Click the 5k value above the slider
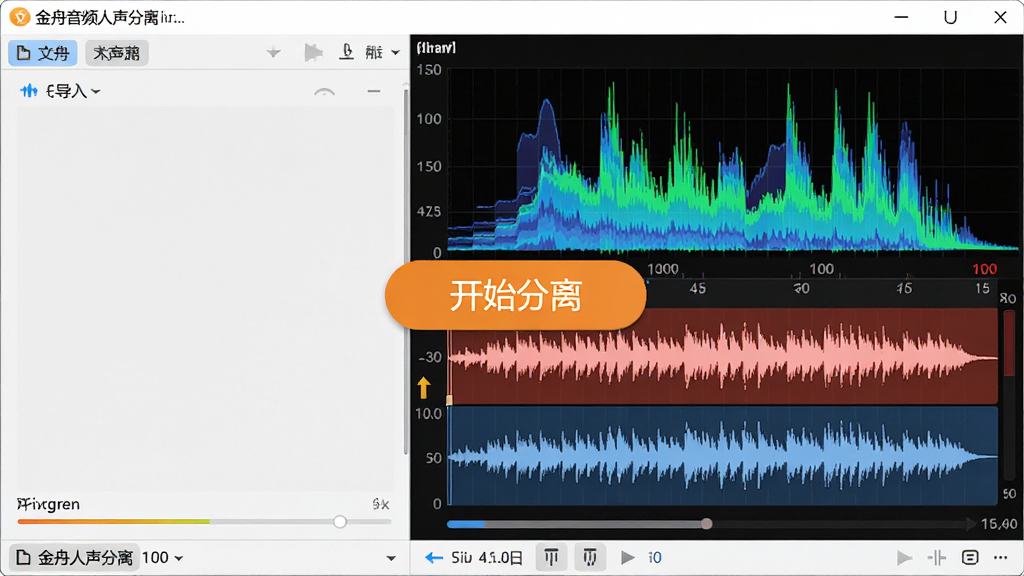The height and width of the screenshot is (576, 1024). (381, 504)
